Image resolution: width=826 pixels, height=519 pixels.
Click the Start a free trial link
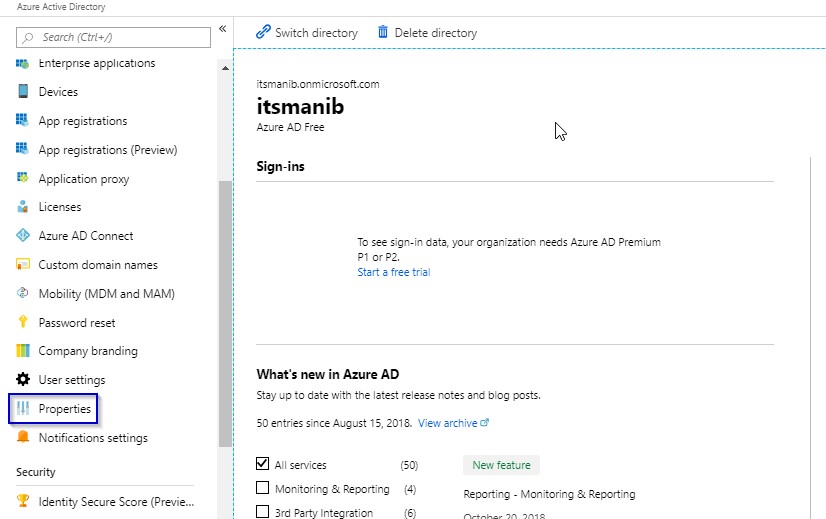(x=394, y=272)
